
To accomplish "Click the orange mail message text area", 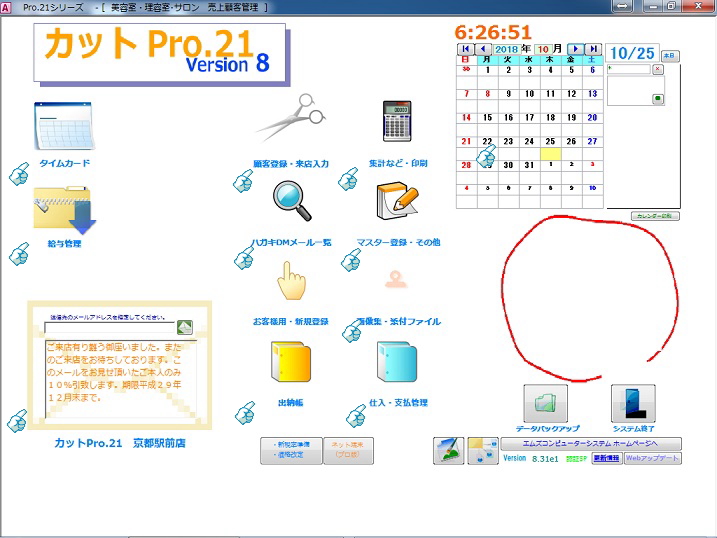I will coord(121,379).
